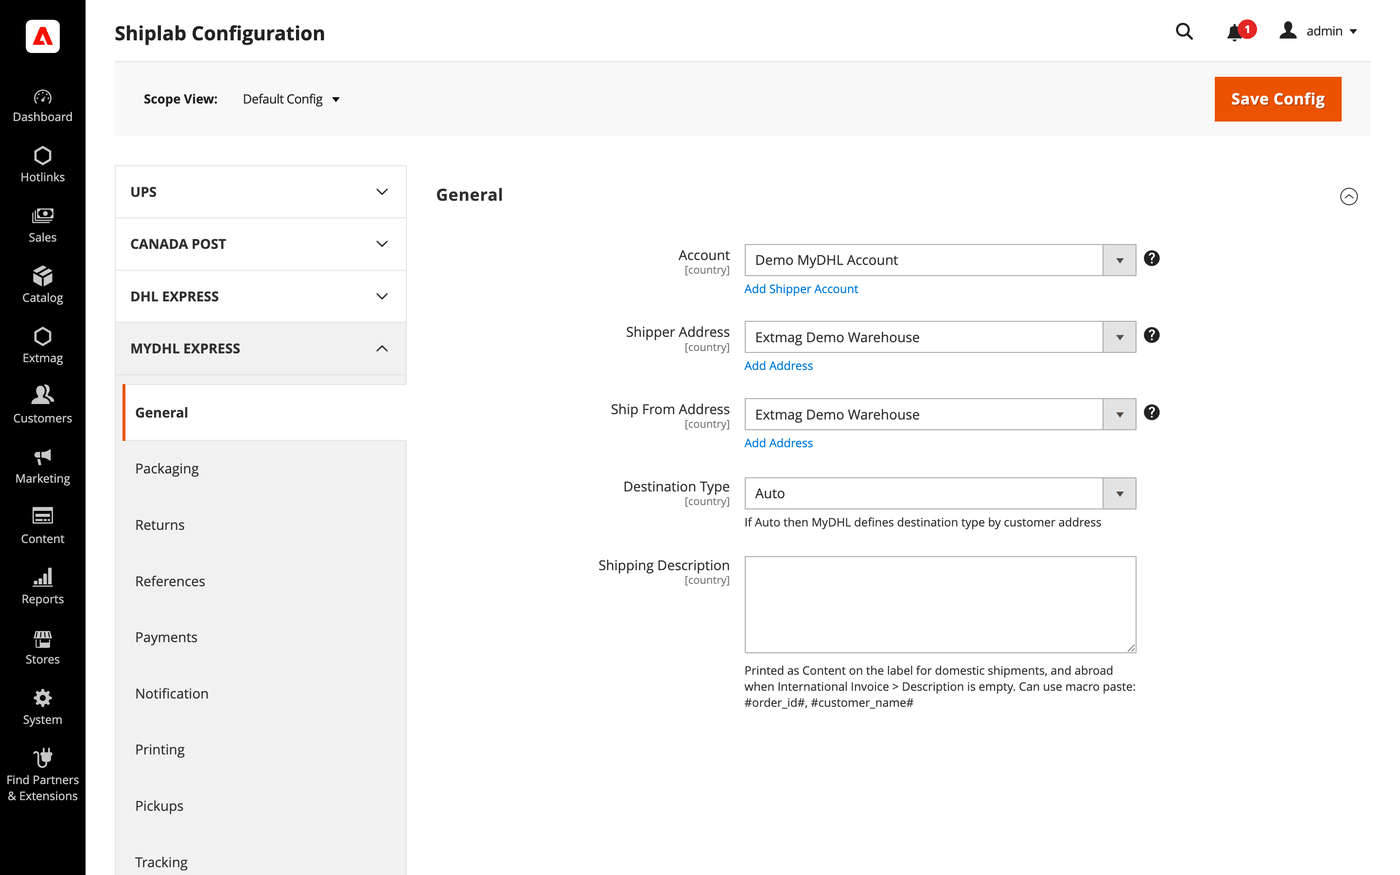The width and height of the screenshot is (1400, 875).
Task: Select the General settings tab
Action: click(264, 412)
